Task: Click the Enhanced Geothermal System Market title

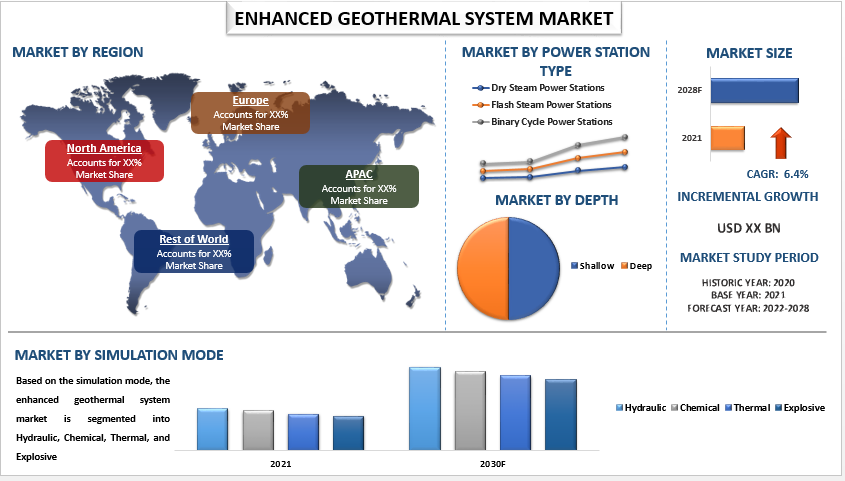Action: click(x=421, y=18)
